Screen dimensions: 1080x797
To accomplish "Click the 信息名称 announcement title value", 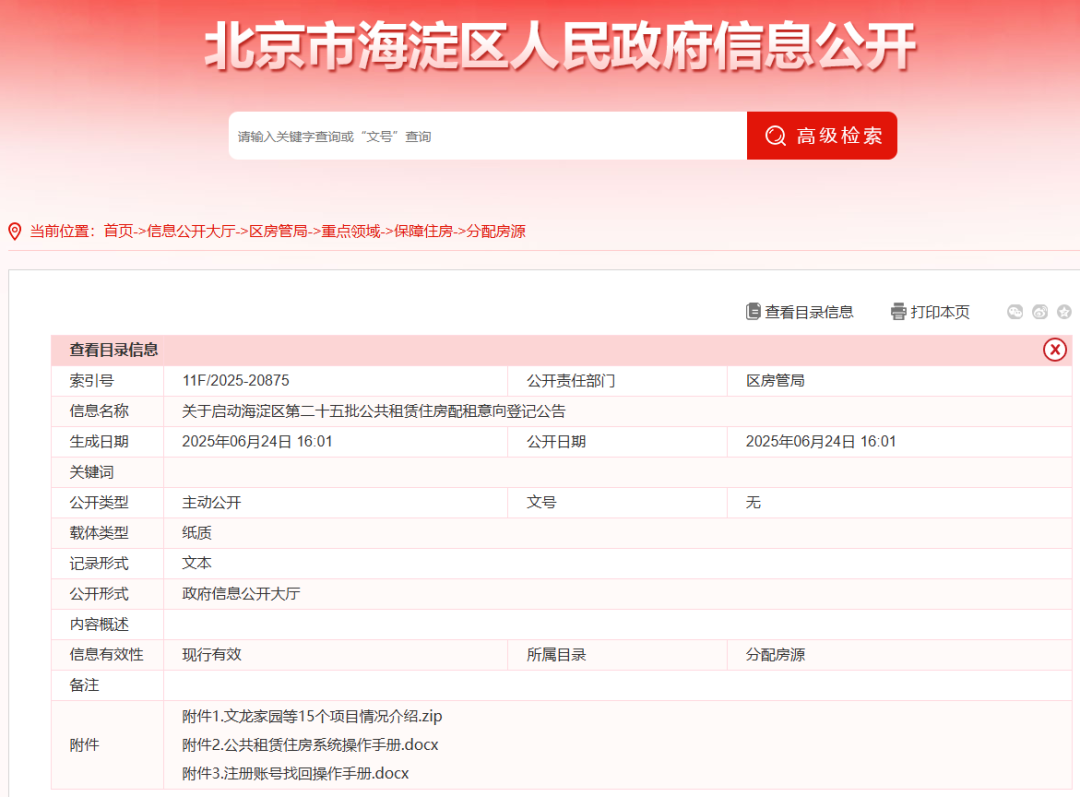I will (x=373, y=411).
